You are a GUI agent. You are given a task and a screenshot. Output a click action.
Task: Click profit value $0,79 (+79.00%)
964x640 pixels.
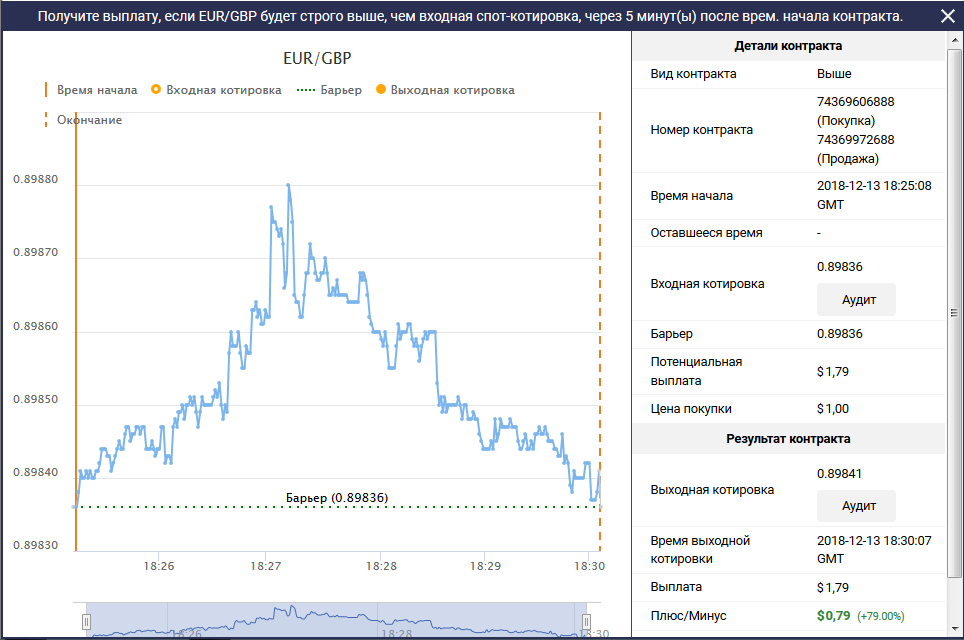coord(860,615)
